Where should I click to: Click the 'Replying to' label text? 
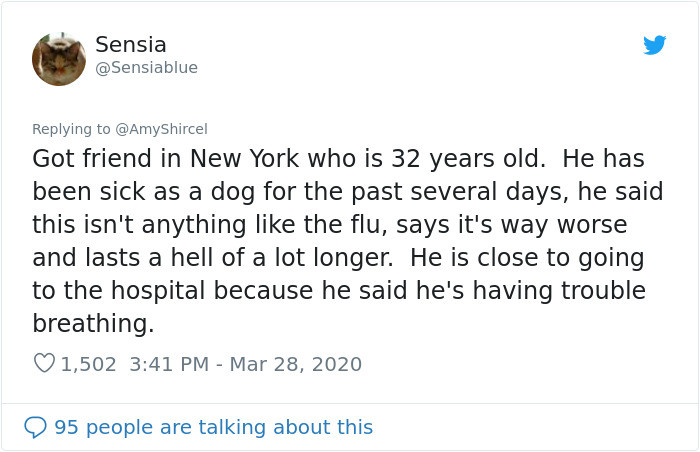click(71, 129)
